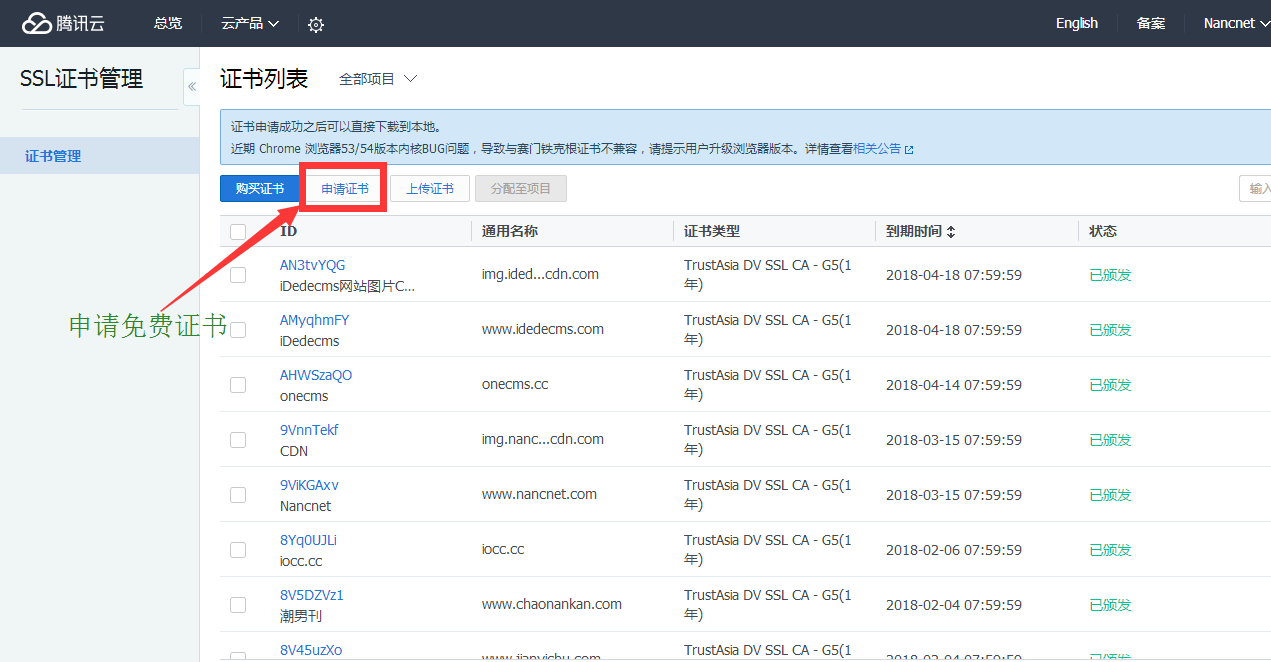
Task: Switch language via the English link
Action: click(1076, 23)
